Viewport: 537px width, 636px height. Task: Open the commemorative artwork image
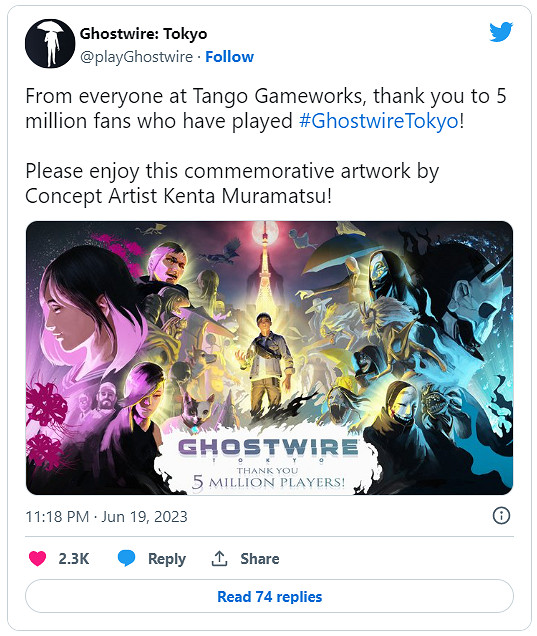(269, 358)
